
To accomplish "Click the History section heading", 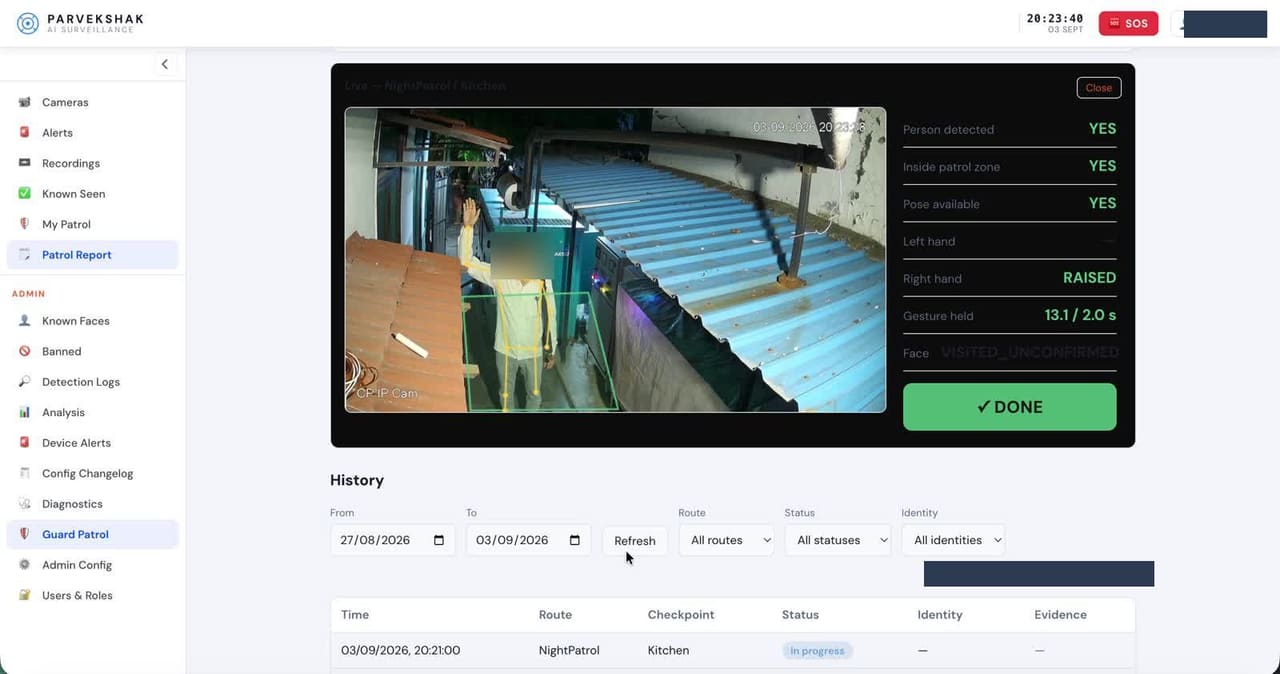I will [357, 480].
